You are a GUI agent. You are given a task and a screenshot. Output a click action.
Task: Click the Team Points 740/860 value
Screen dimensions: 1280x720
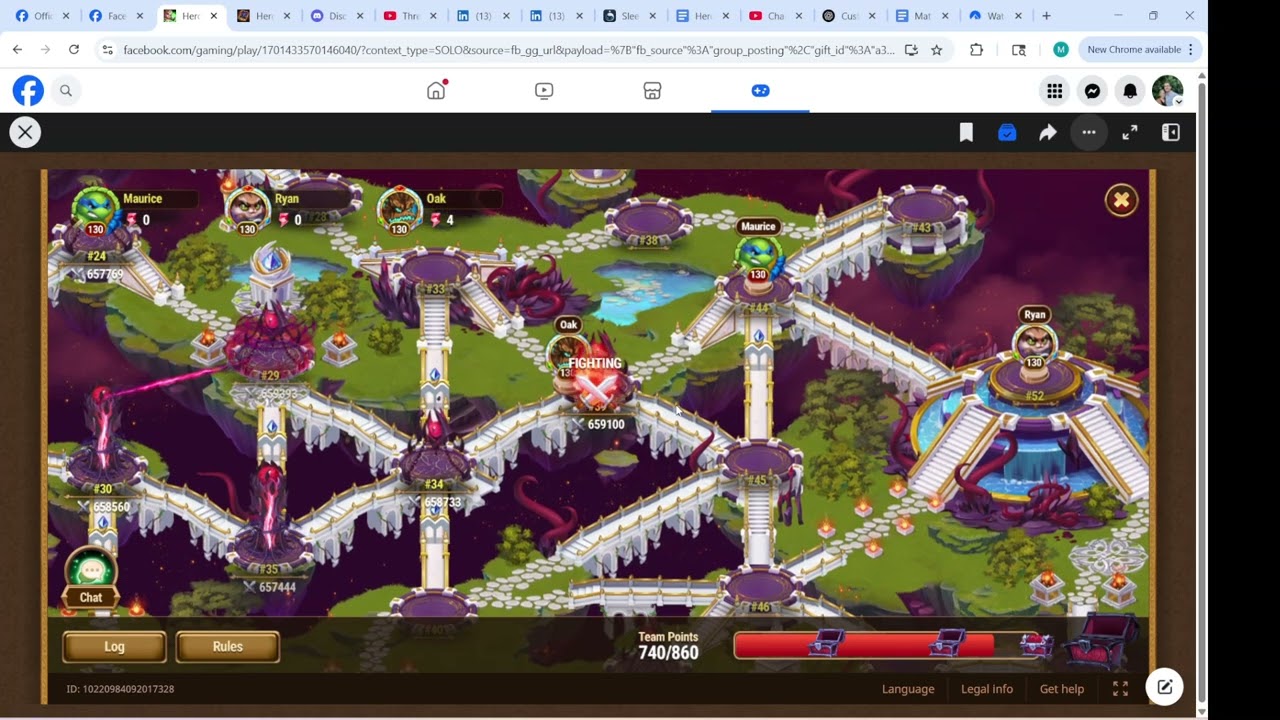(668, 653)
